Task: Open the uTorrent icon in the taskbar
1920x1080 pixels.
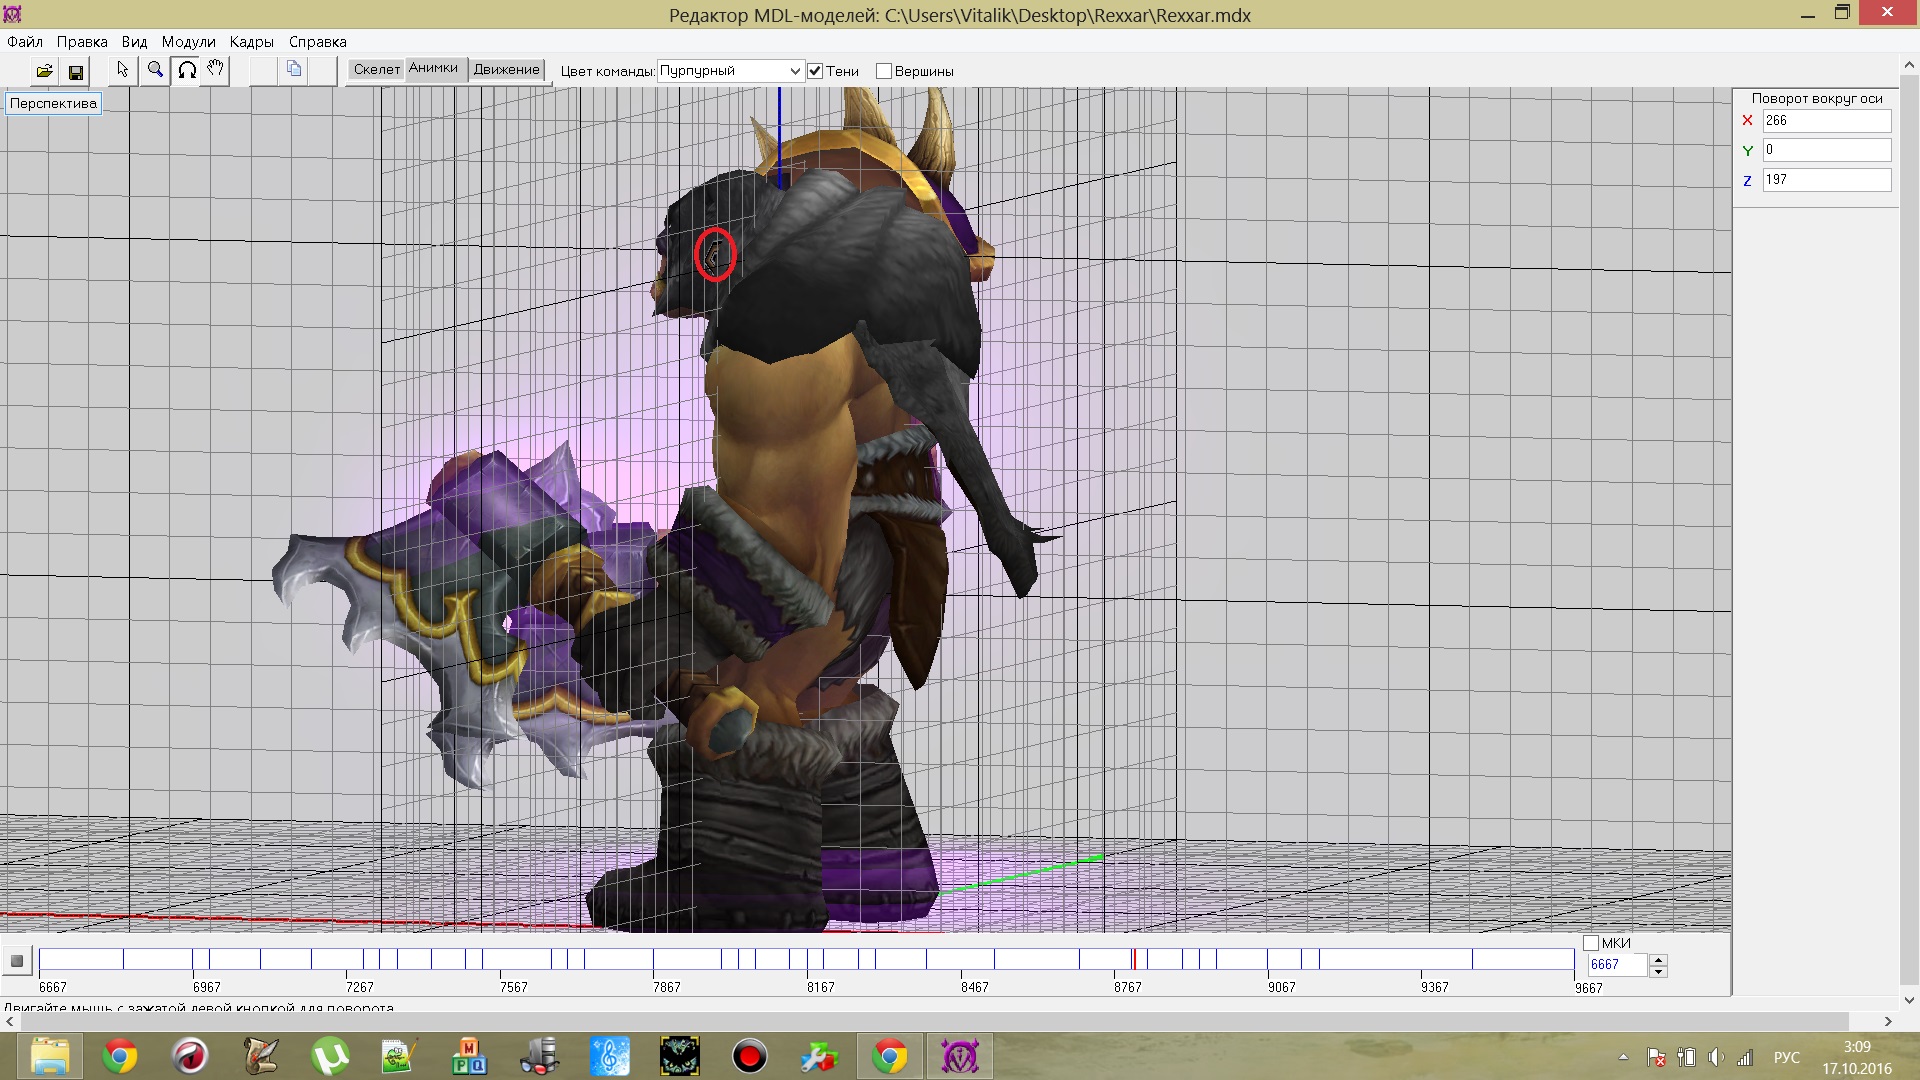Action: point(330,1057)
